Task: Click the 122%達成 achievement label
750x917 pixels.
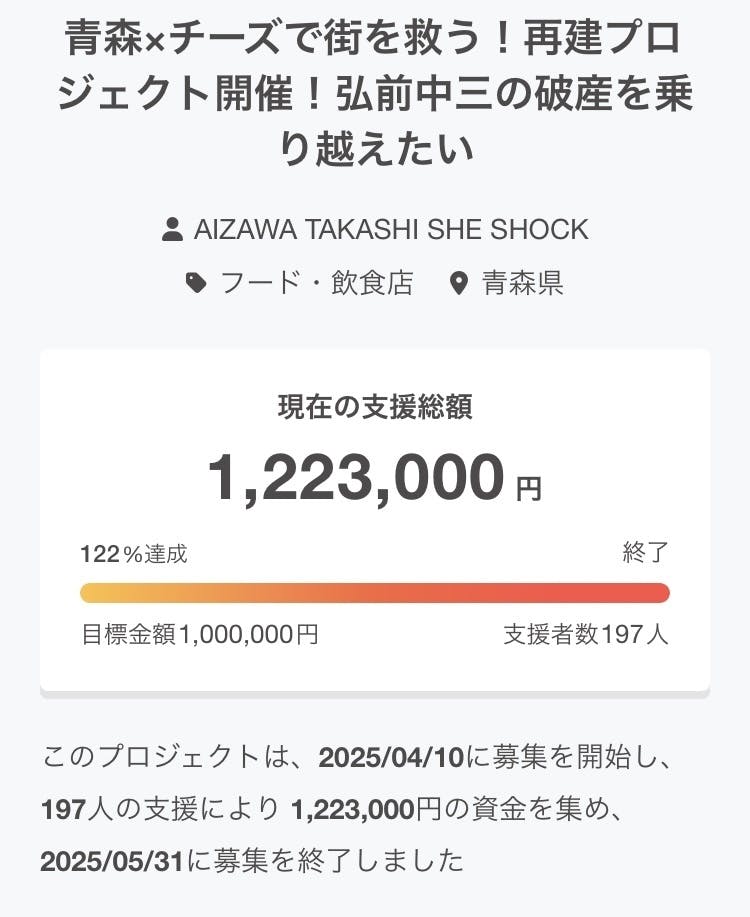Action: click(x=134, y=553)
